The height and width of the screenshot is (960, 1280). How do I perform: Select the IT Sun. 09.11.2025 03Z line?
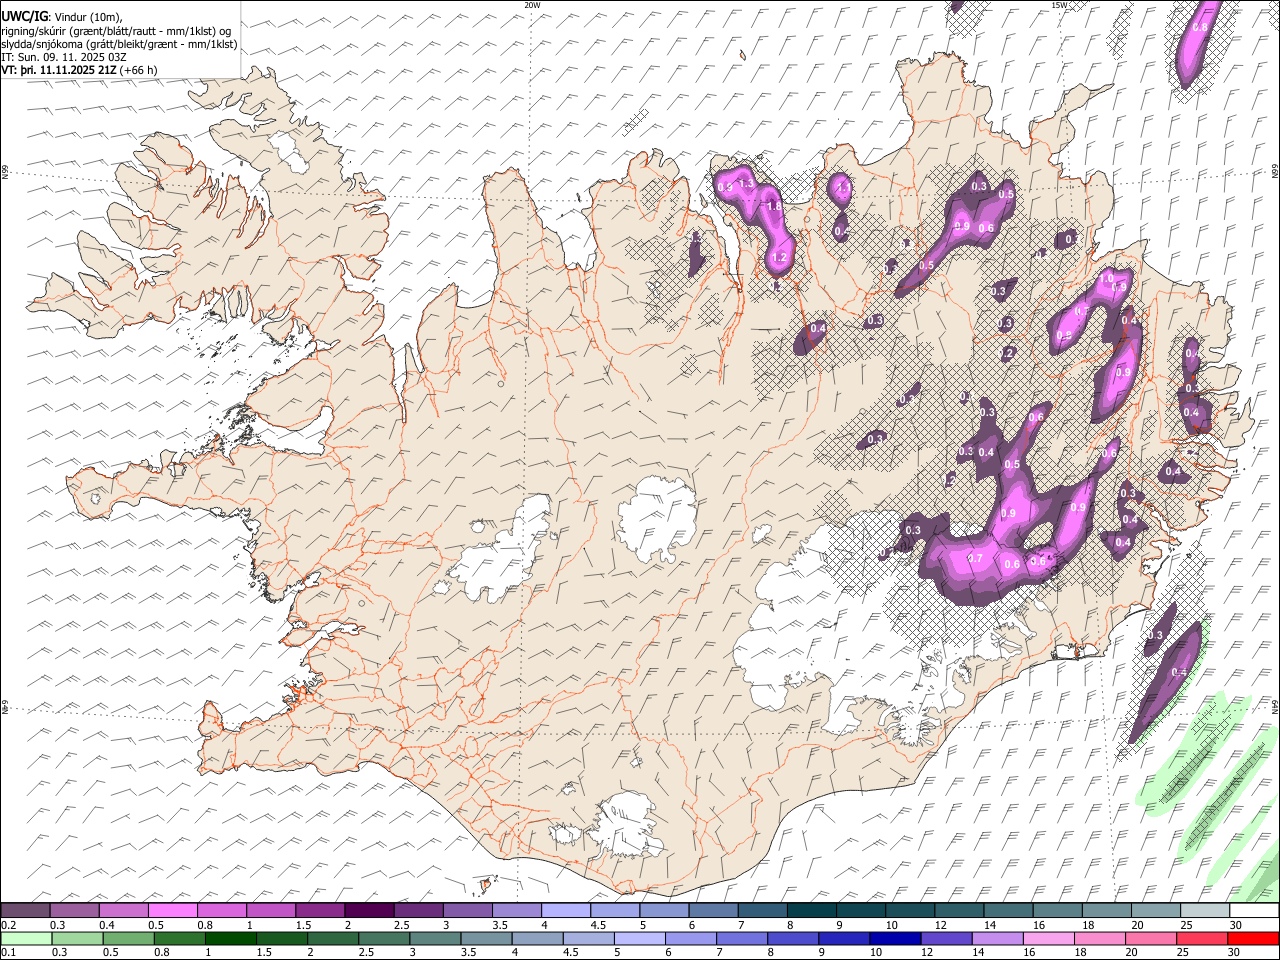(64, 57)
